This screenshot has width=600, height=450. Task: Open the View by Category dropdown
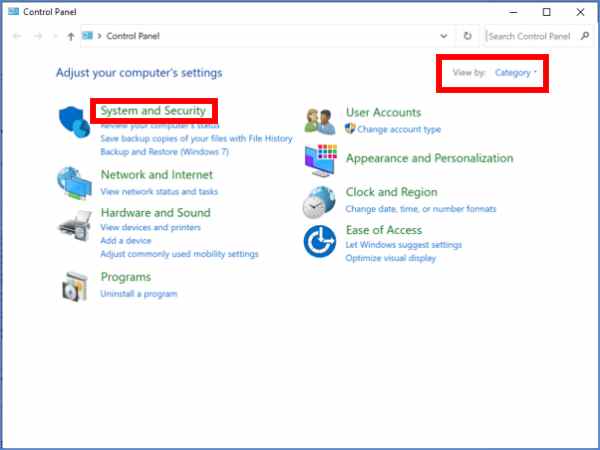coord(515,73)
